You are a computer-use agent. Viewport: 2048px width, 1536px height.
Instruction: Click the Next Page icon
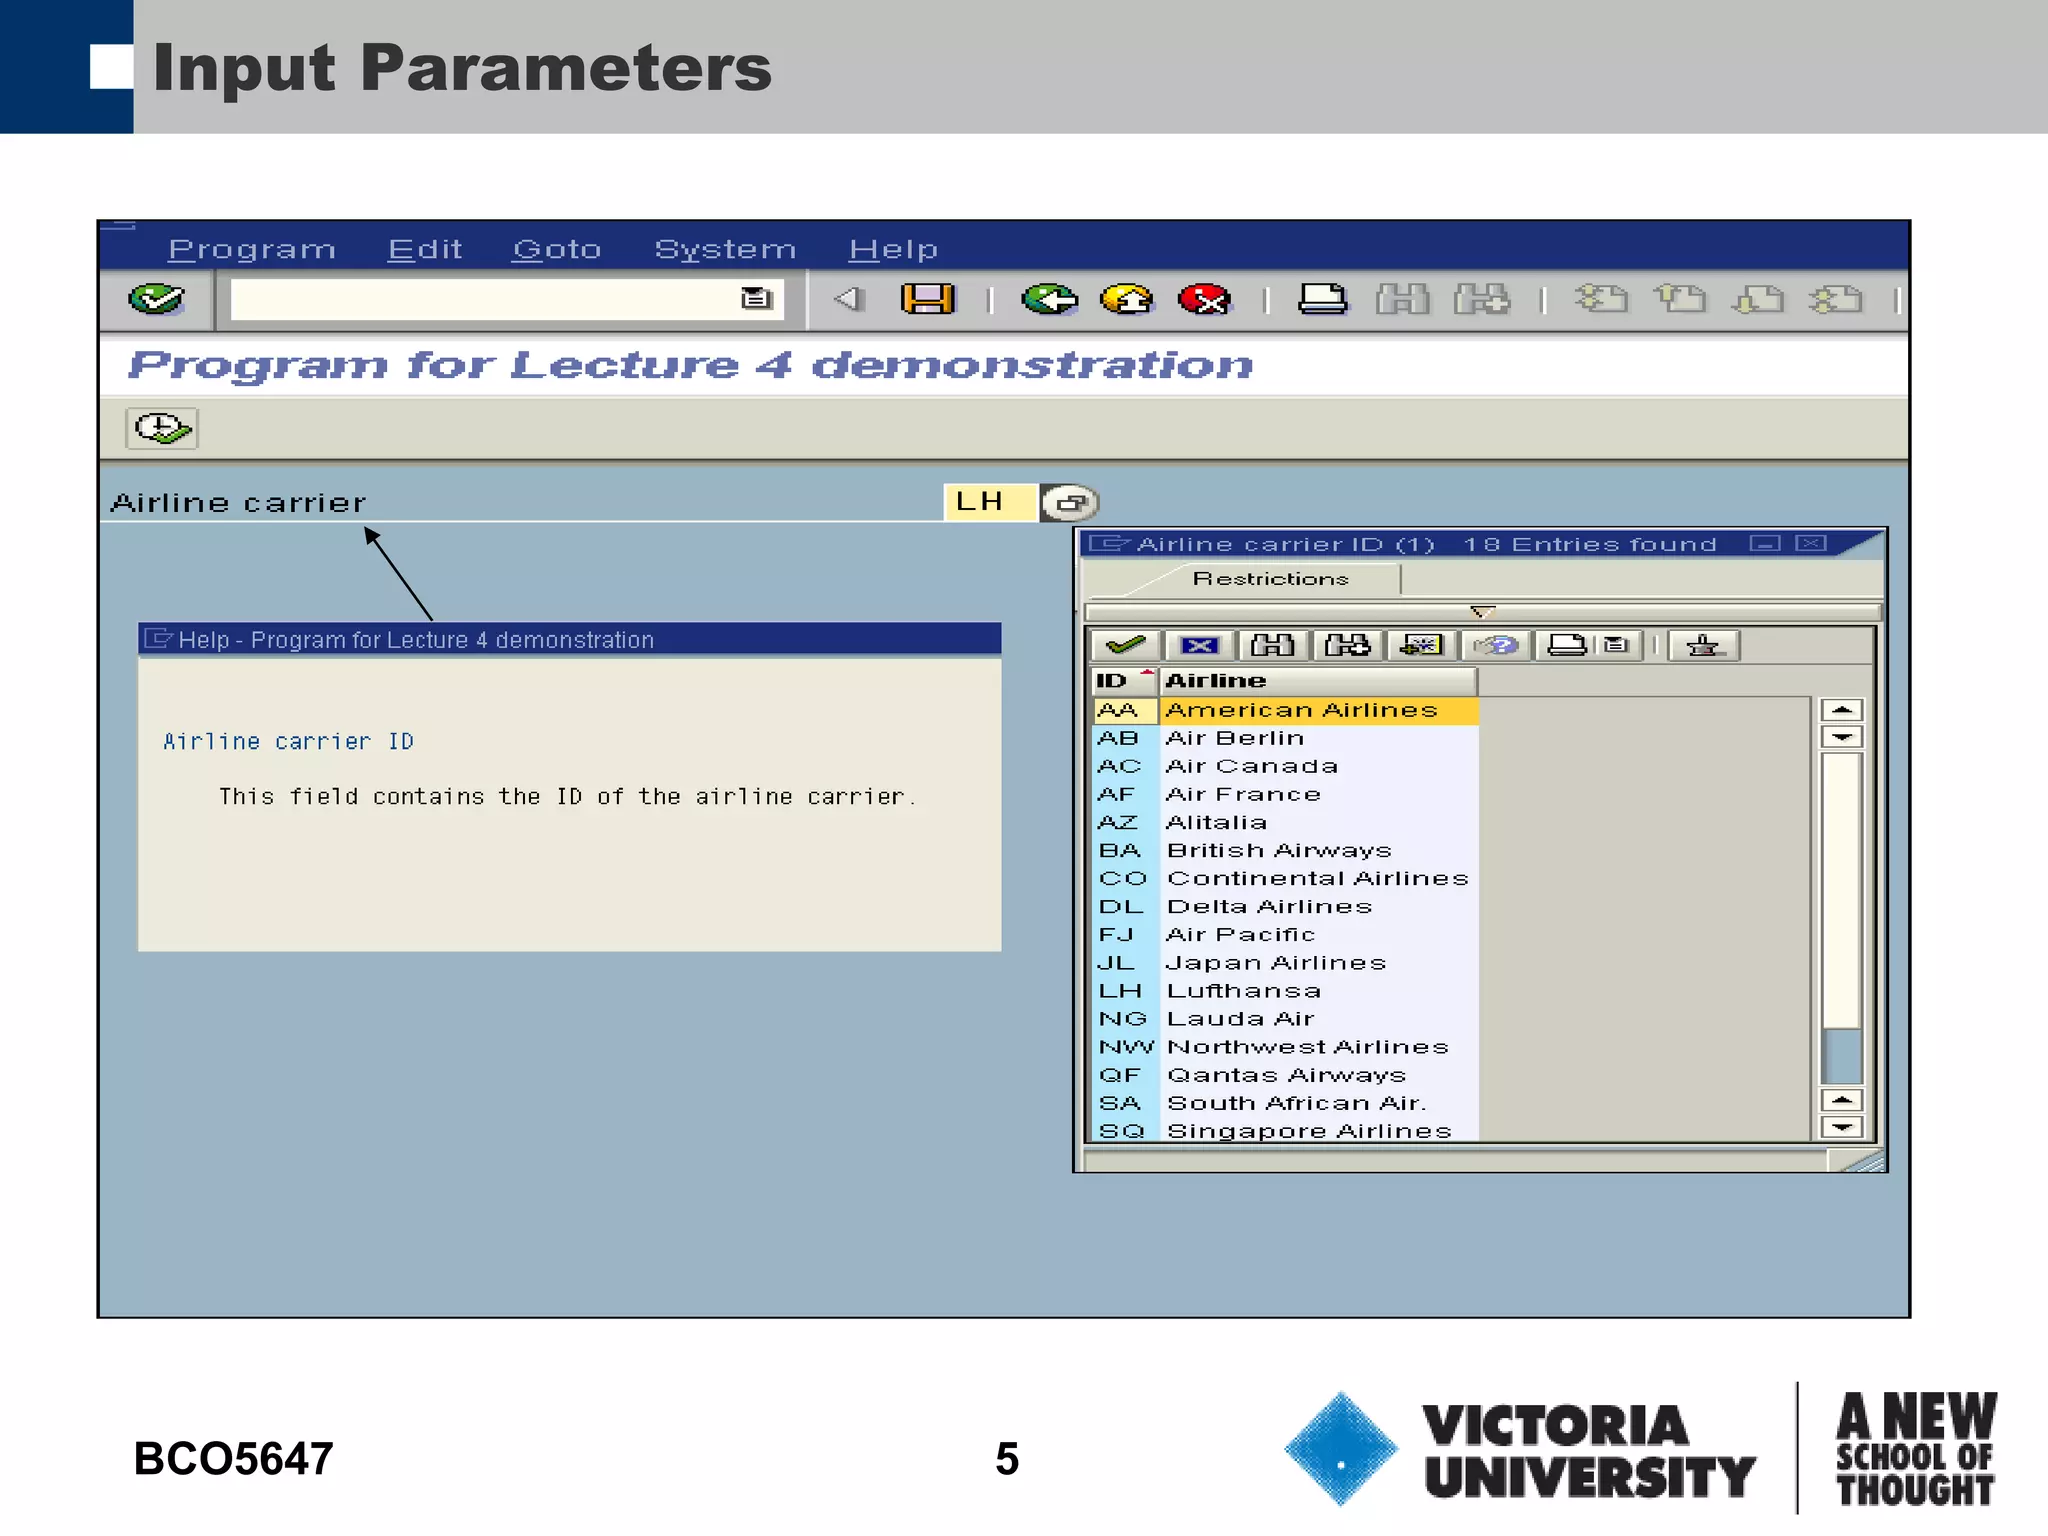point(1758,299)
